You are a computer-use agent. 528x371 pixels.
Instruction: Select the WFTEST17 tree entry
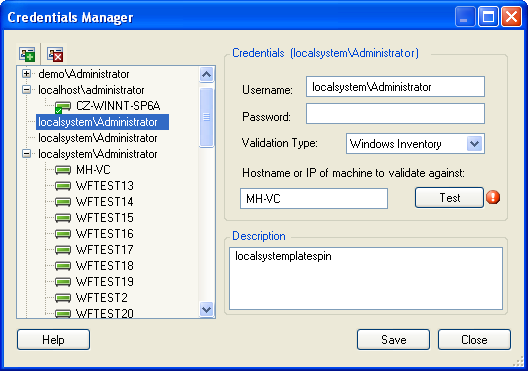point(105,250)
